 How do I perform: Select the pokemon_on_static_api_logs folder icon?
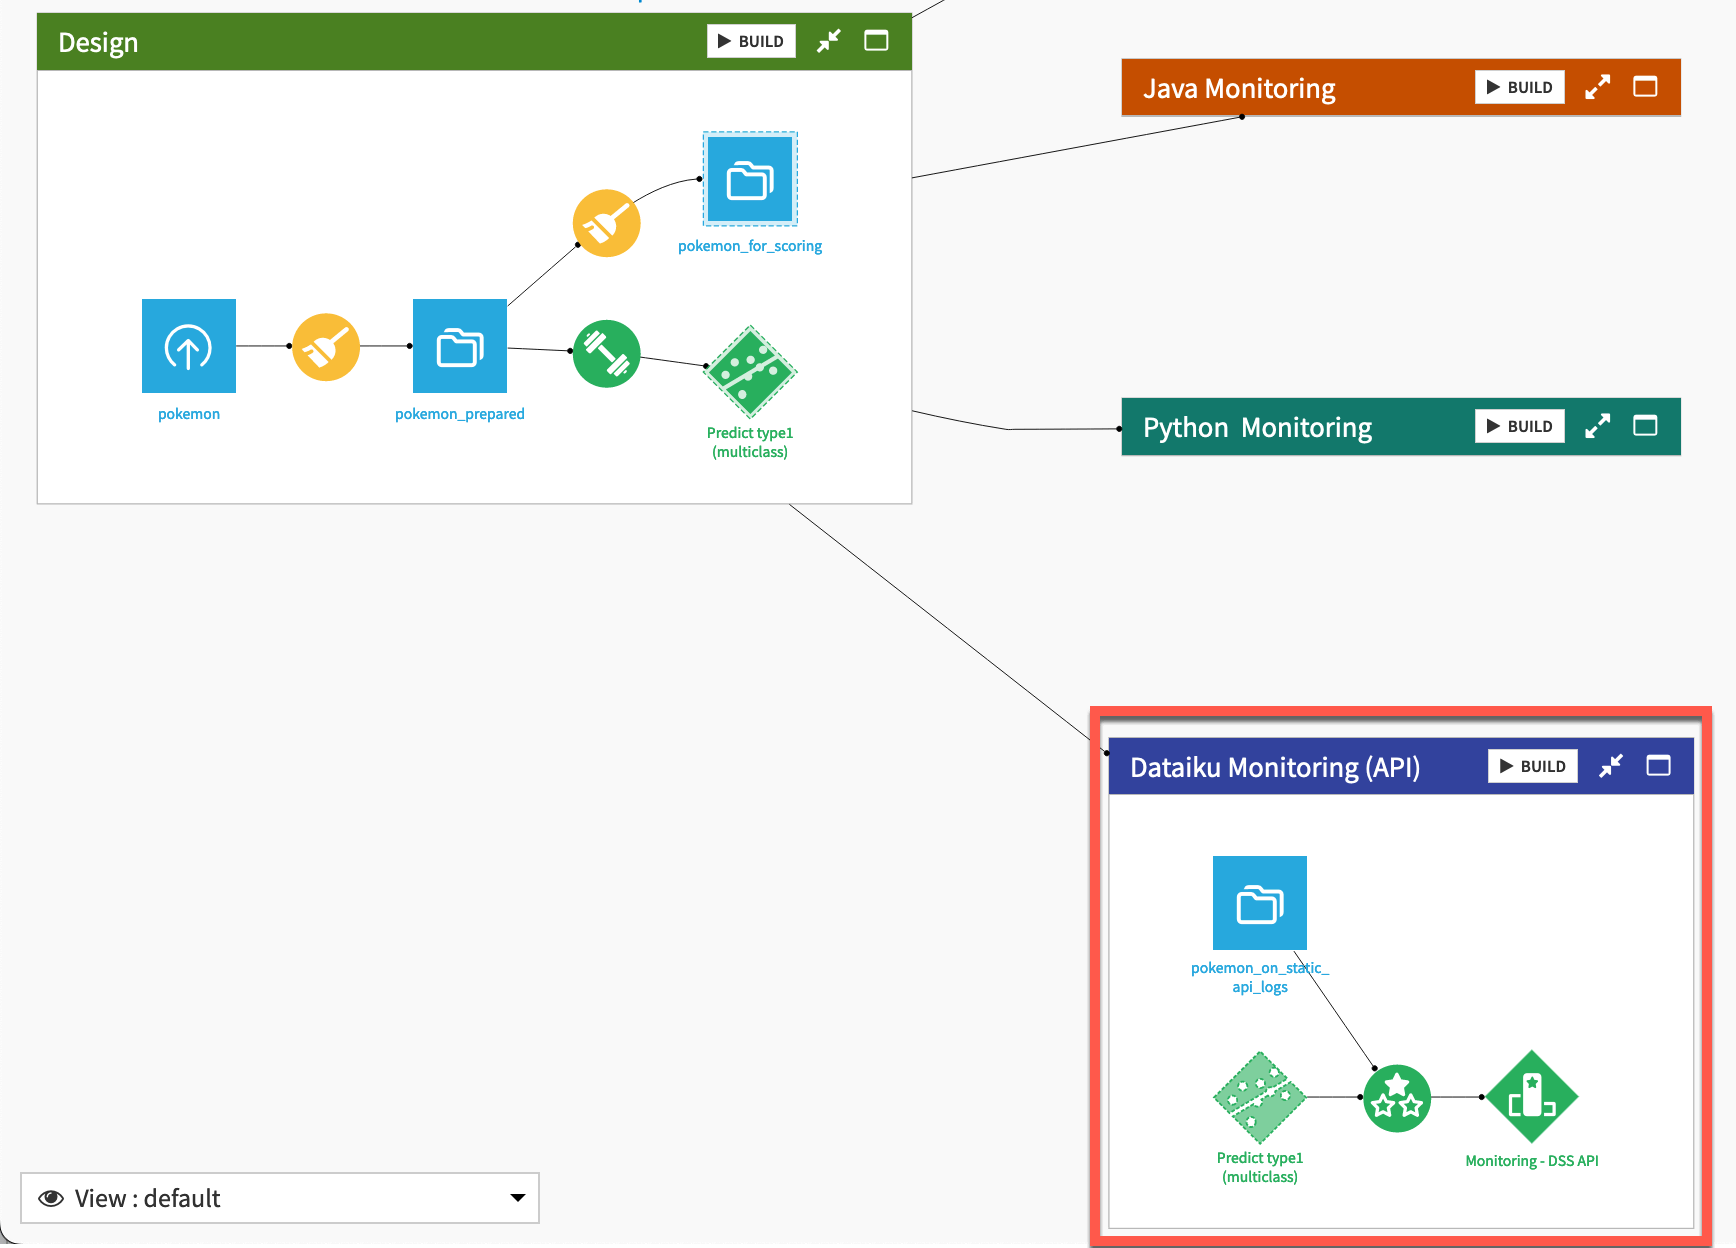tap(1259, 902)
